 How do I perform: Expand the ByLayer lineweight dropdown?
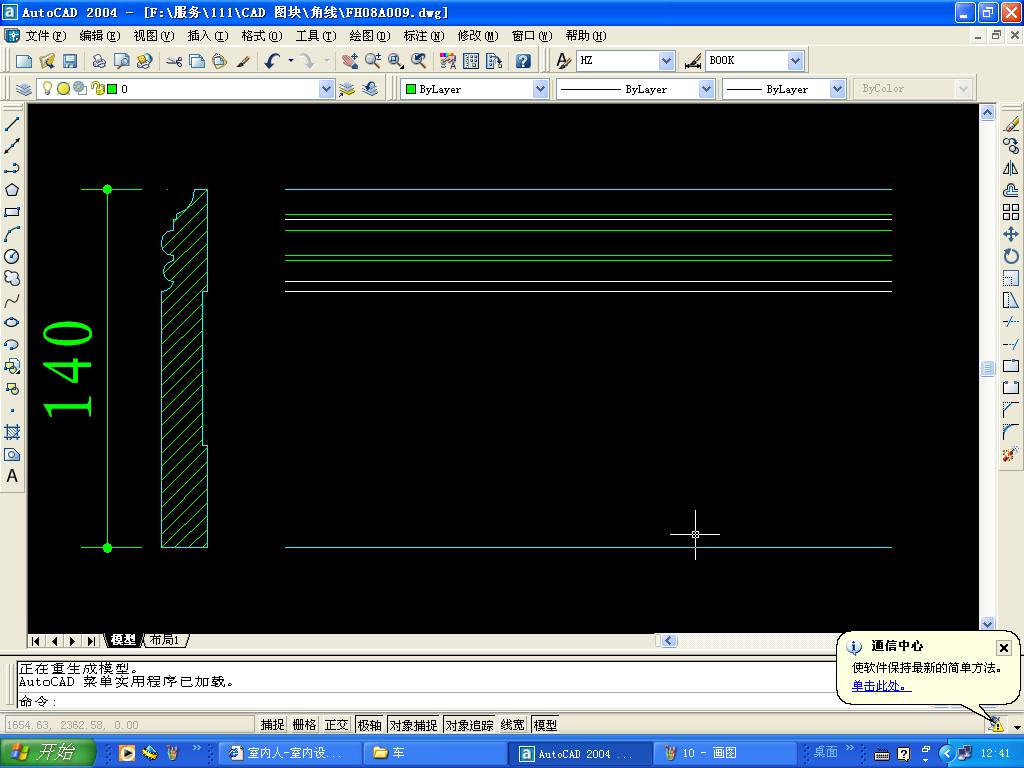click(x=837, y=89)
